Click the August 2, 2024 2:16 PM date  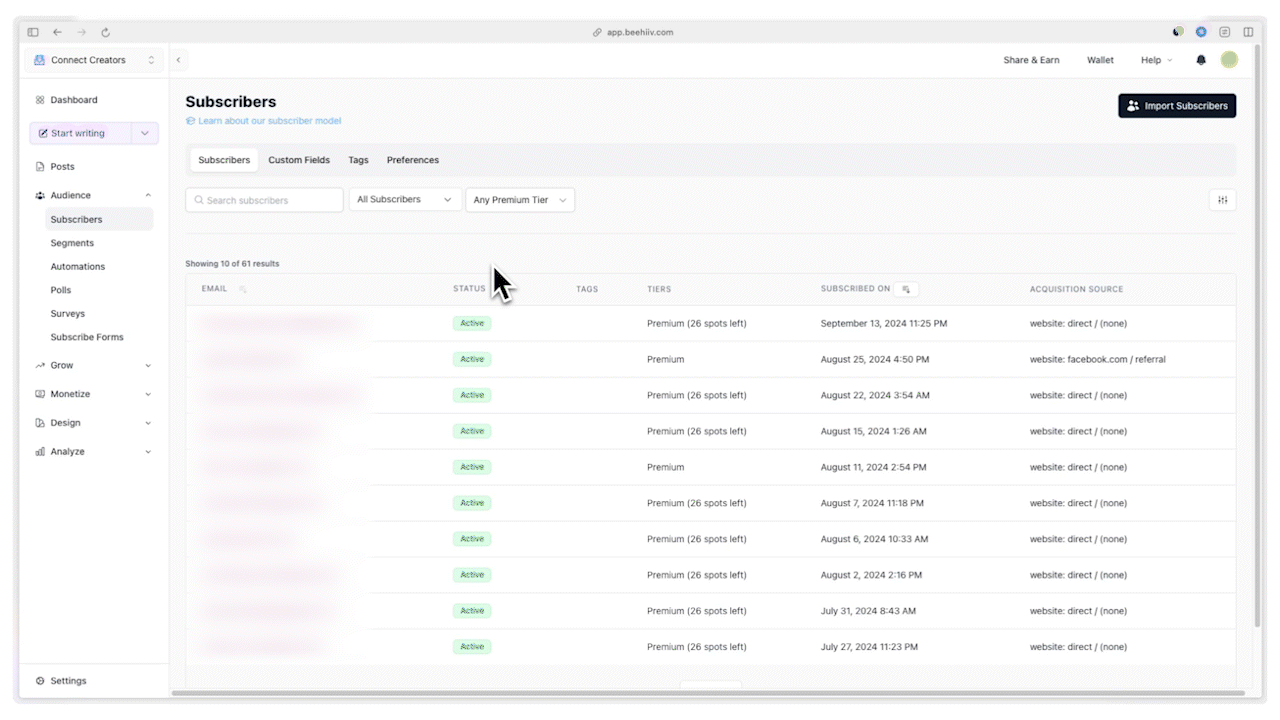[871, 576]
